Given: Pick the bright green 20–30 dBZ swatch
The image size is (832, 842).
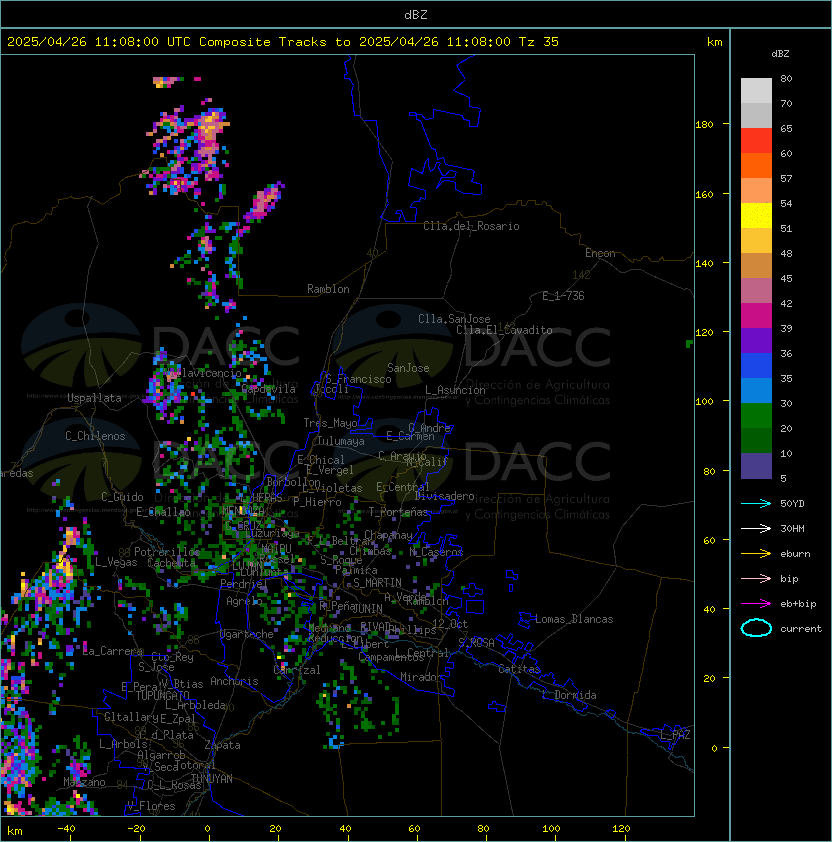Looking at the screenshot, I should click(x=756, y=416).
